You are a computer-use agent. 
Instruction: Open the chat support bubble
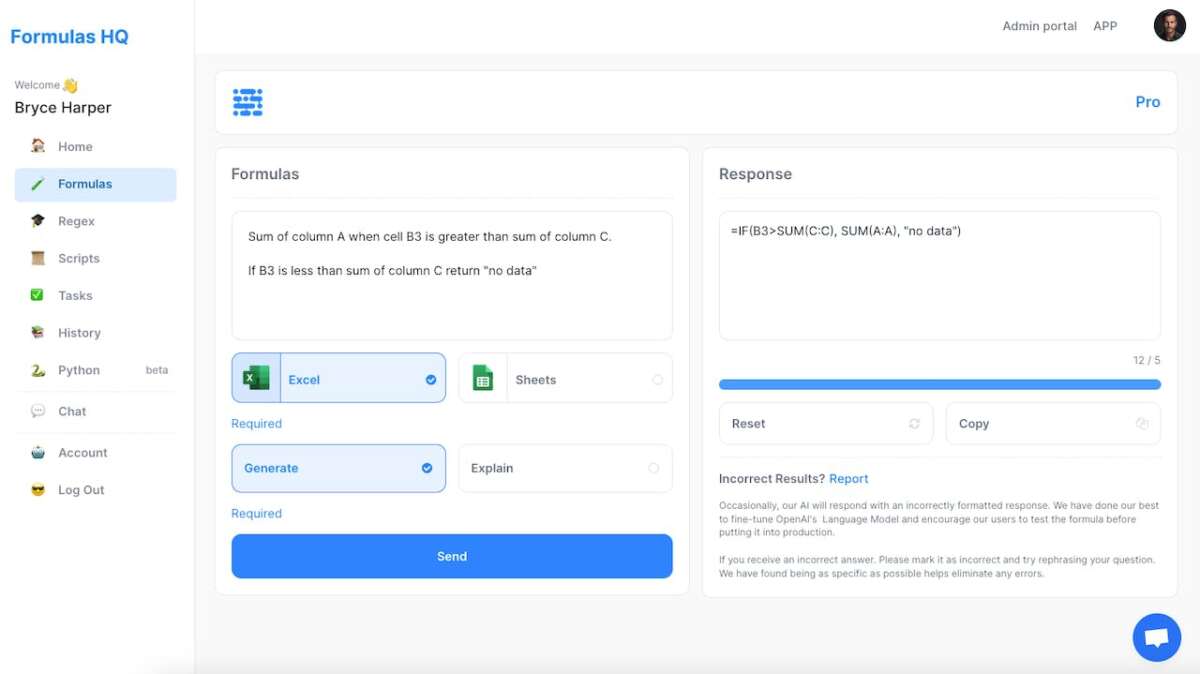[x=1156, y=637]
